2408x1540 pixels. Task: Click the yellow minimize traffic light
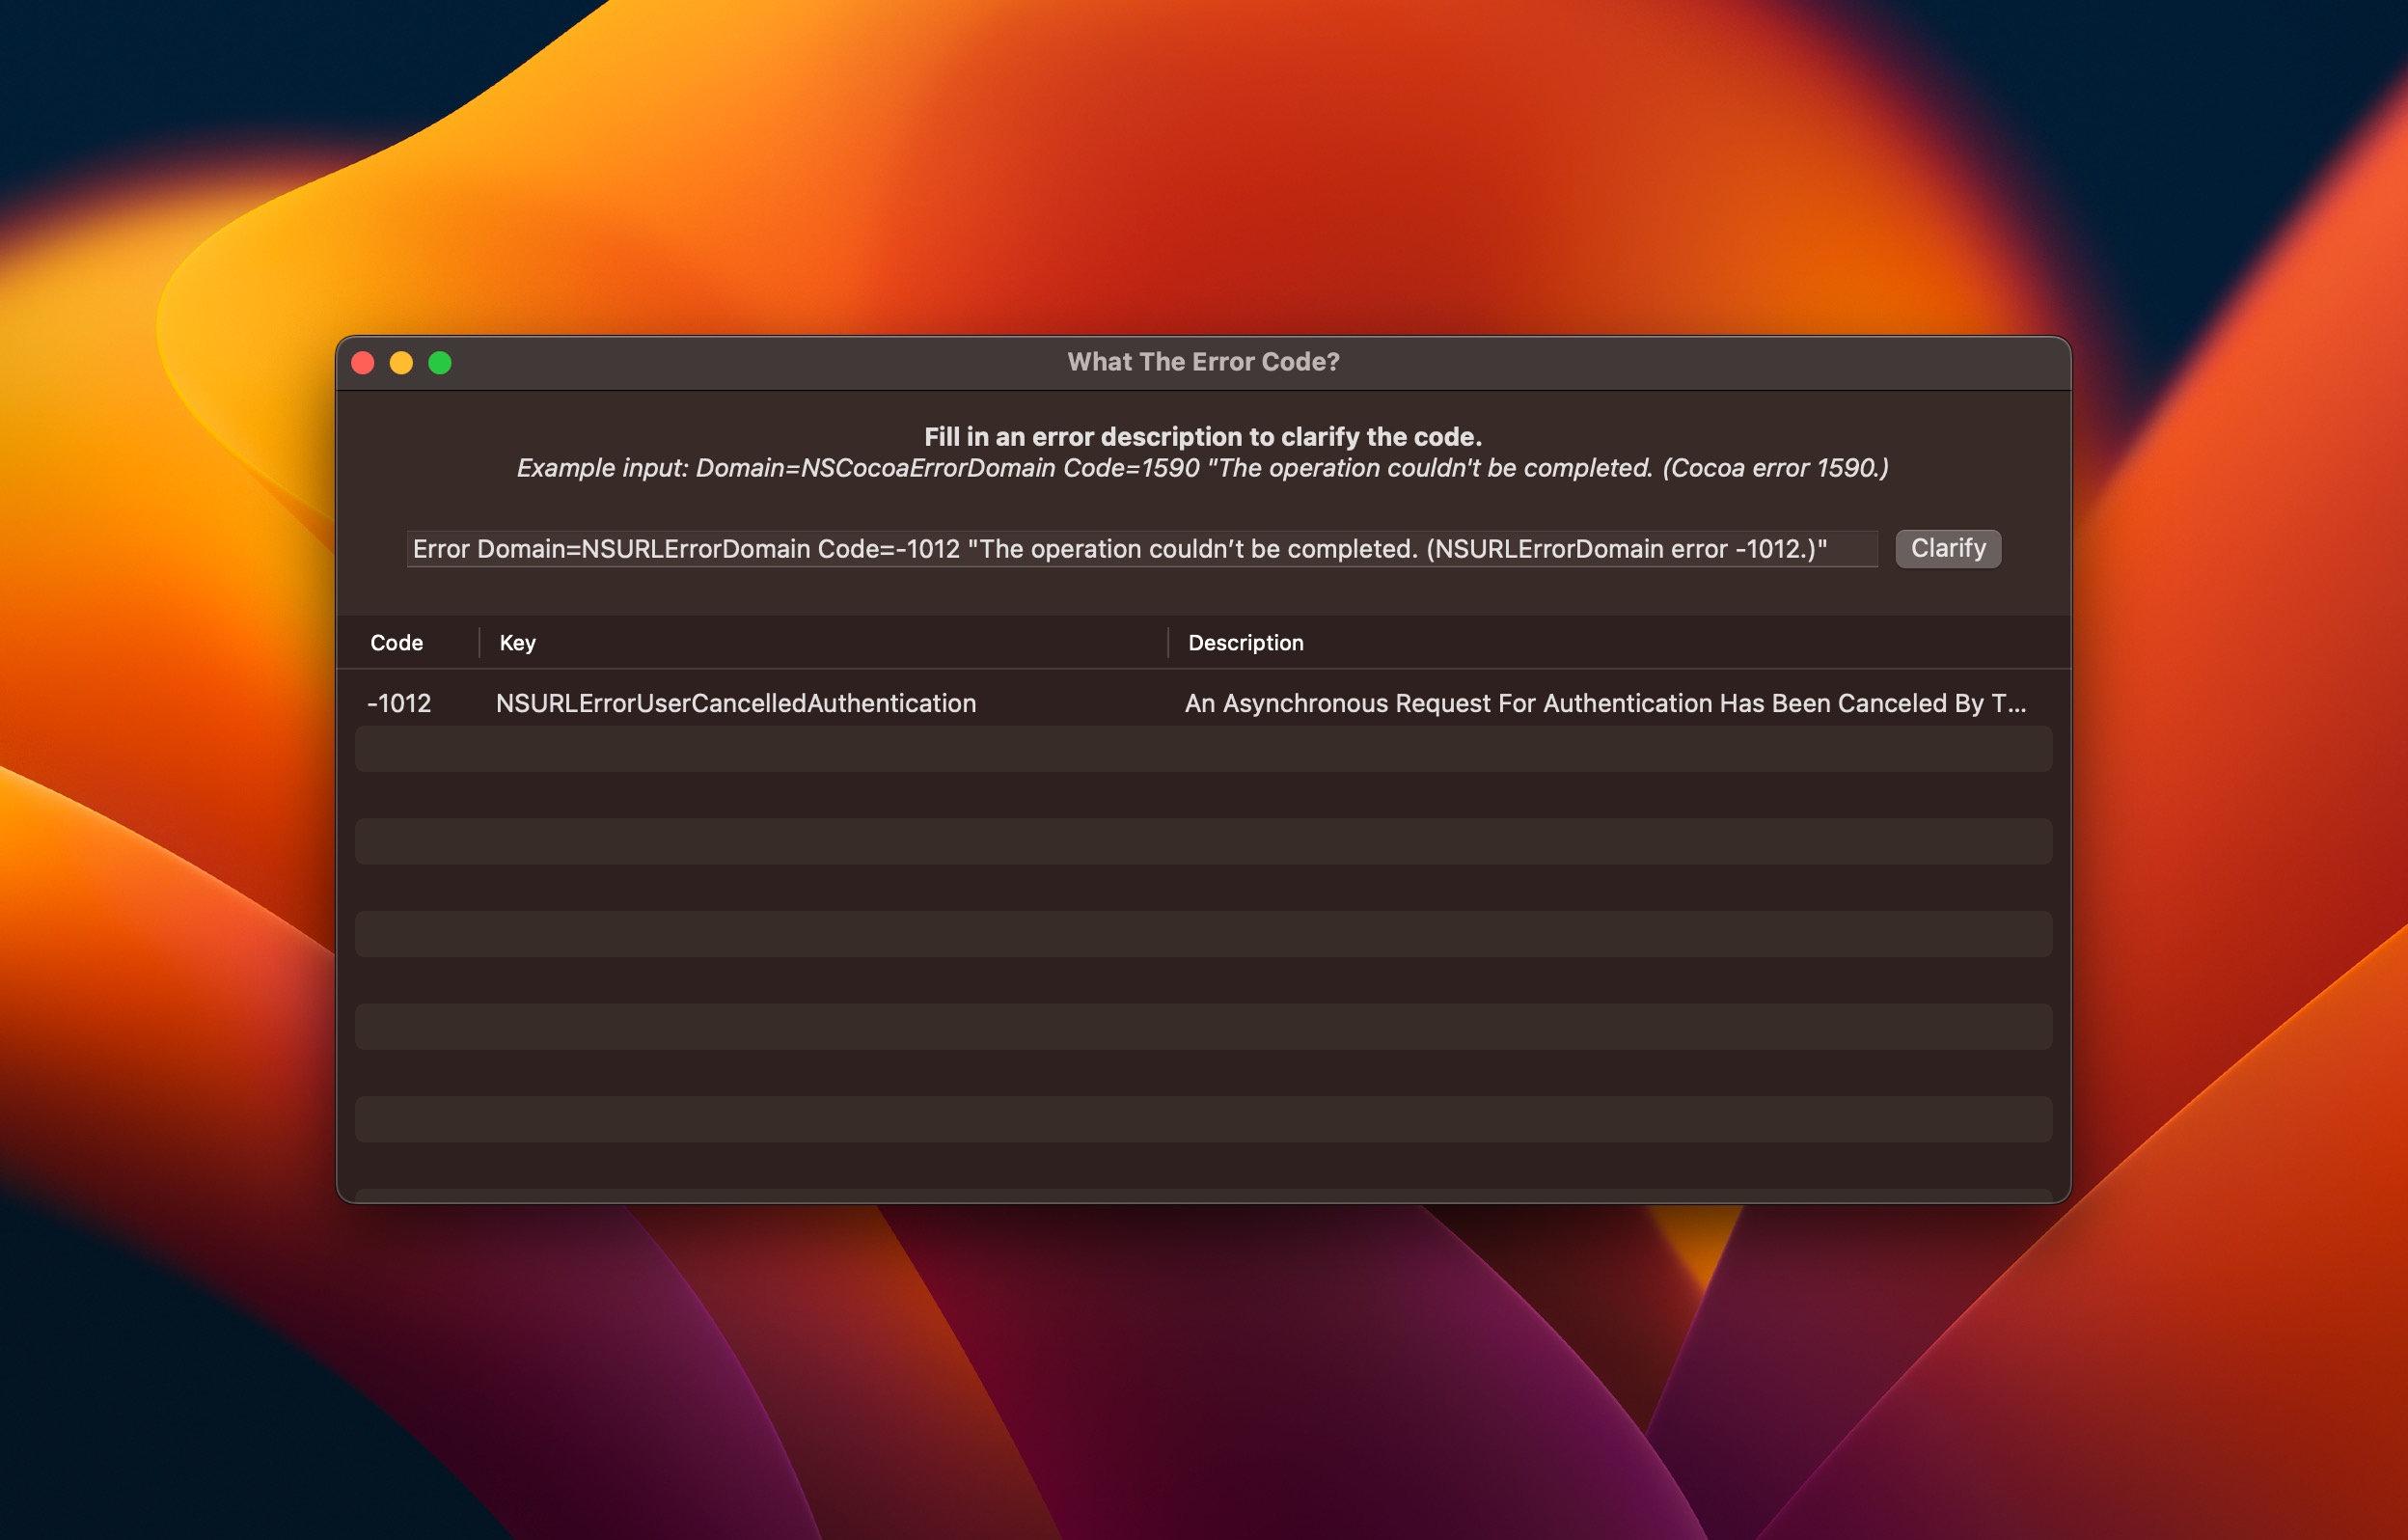[400, 363]
